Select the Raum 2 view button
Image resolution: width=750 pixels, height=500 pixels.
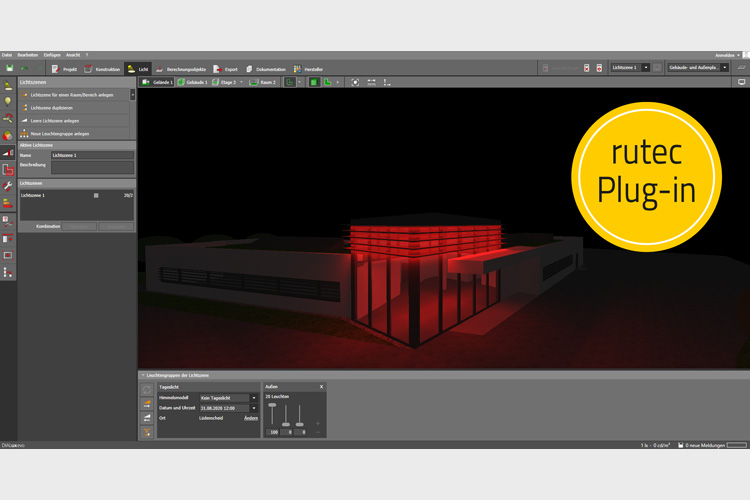[263, 82]
